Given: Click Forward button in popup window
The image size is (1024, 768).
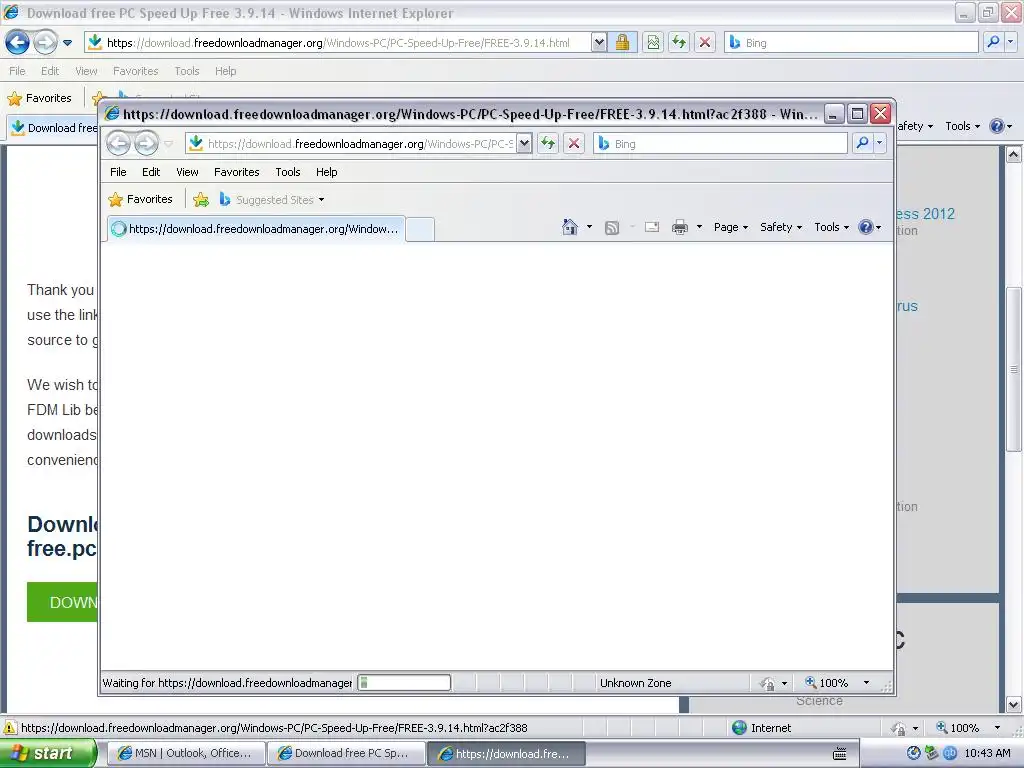Looking at the screenshot, I should click(x=146, y=143).
